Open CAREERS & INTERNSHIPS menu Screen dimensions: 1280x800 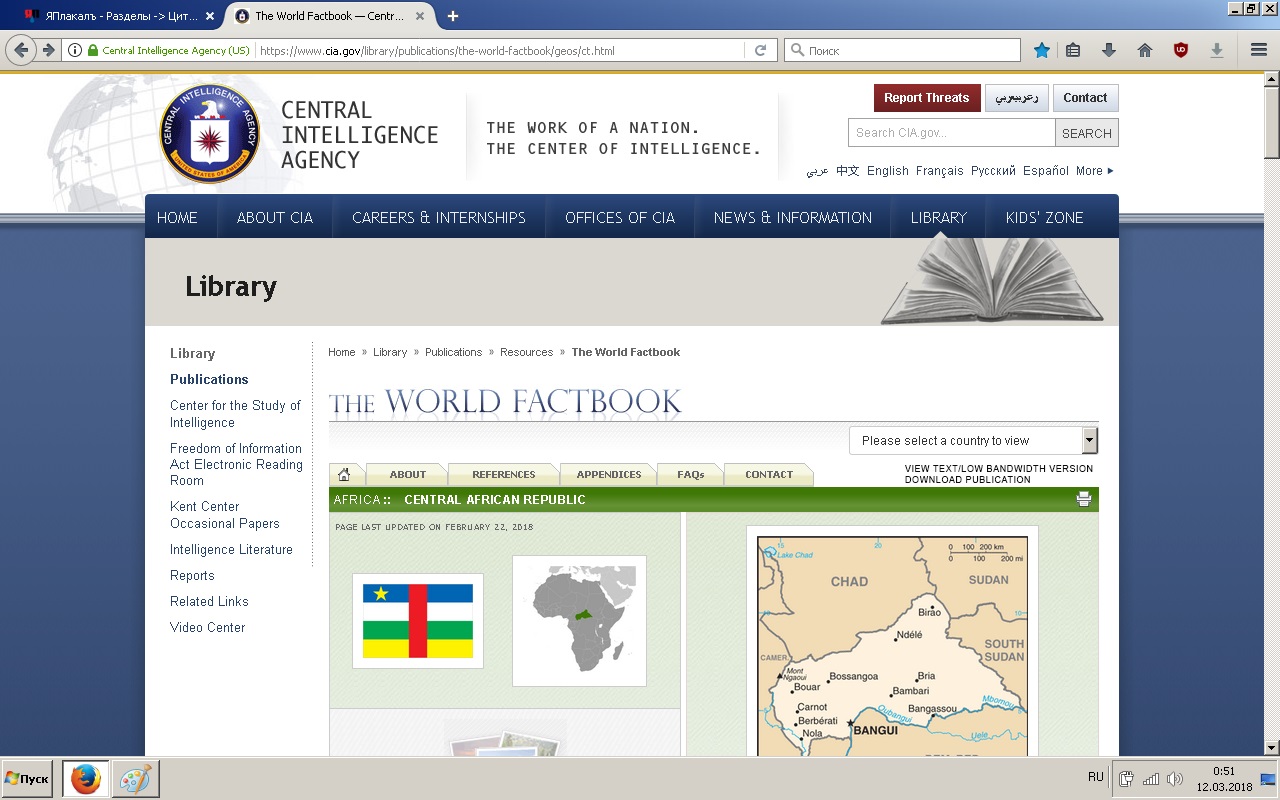(439, 217)
